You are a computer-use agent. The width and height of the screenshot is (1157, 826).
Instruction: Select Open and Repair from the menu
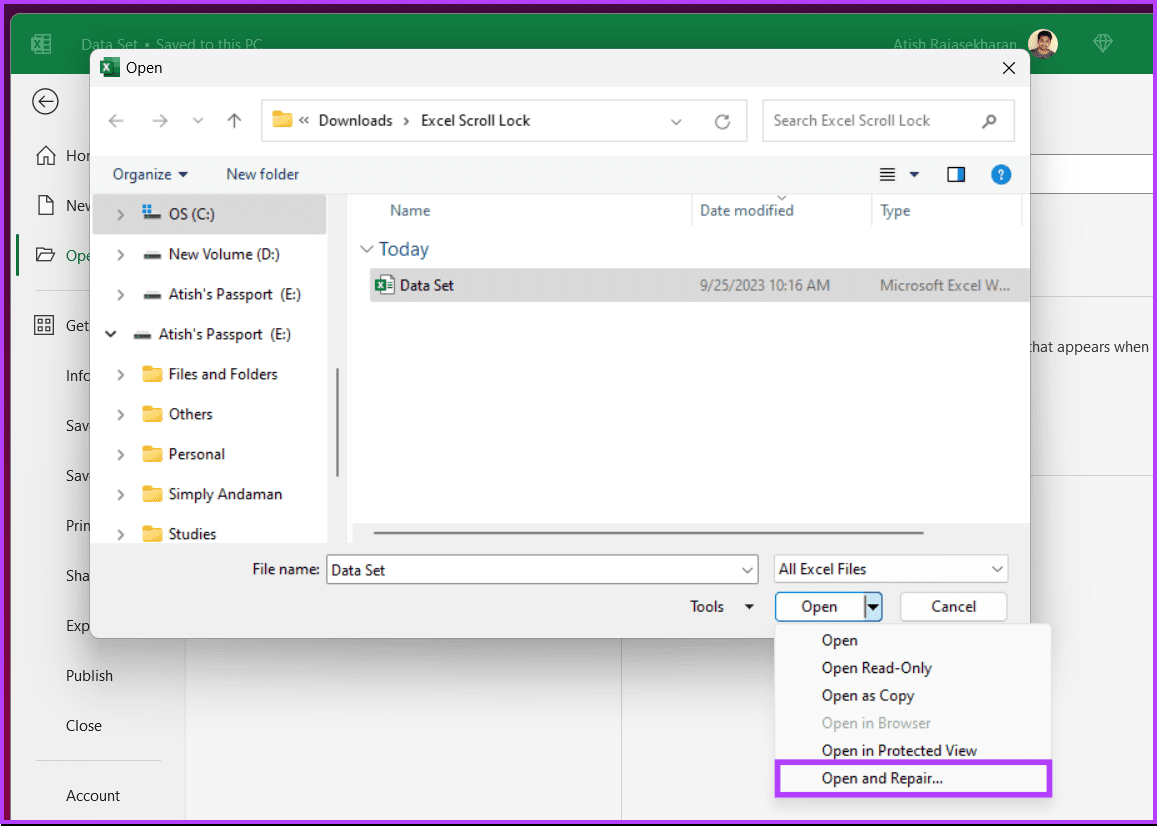point(882,778)
